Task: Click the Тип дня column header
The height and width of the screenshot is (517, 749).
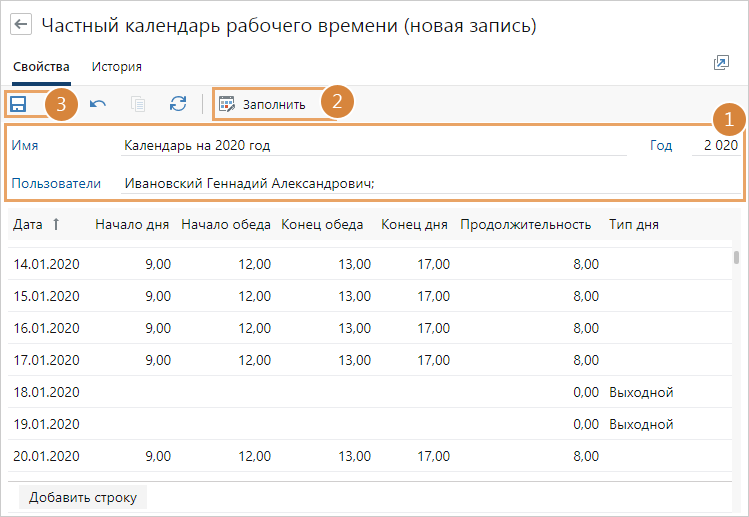Action: click(x=633, y=225)
